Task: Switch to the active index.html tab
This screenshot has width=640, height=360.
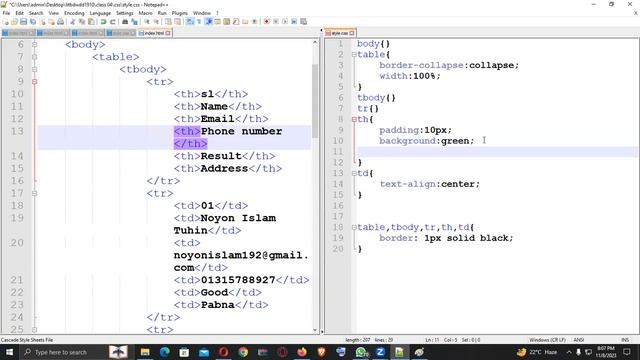Action: [x=154, y=33]
